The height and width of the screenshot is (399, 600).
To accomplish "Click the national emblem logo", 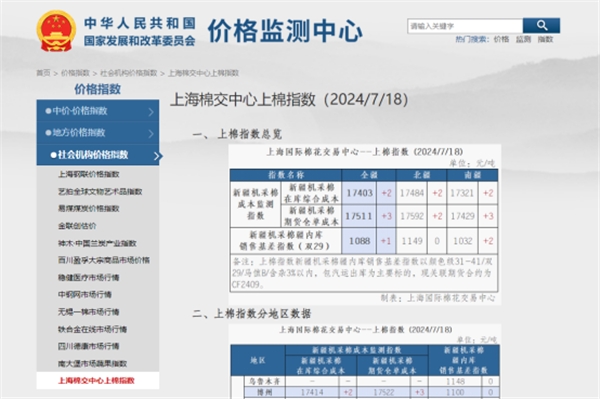I will coord(56,31).
